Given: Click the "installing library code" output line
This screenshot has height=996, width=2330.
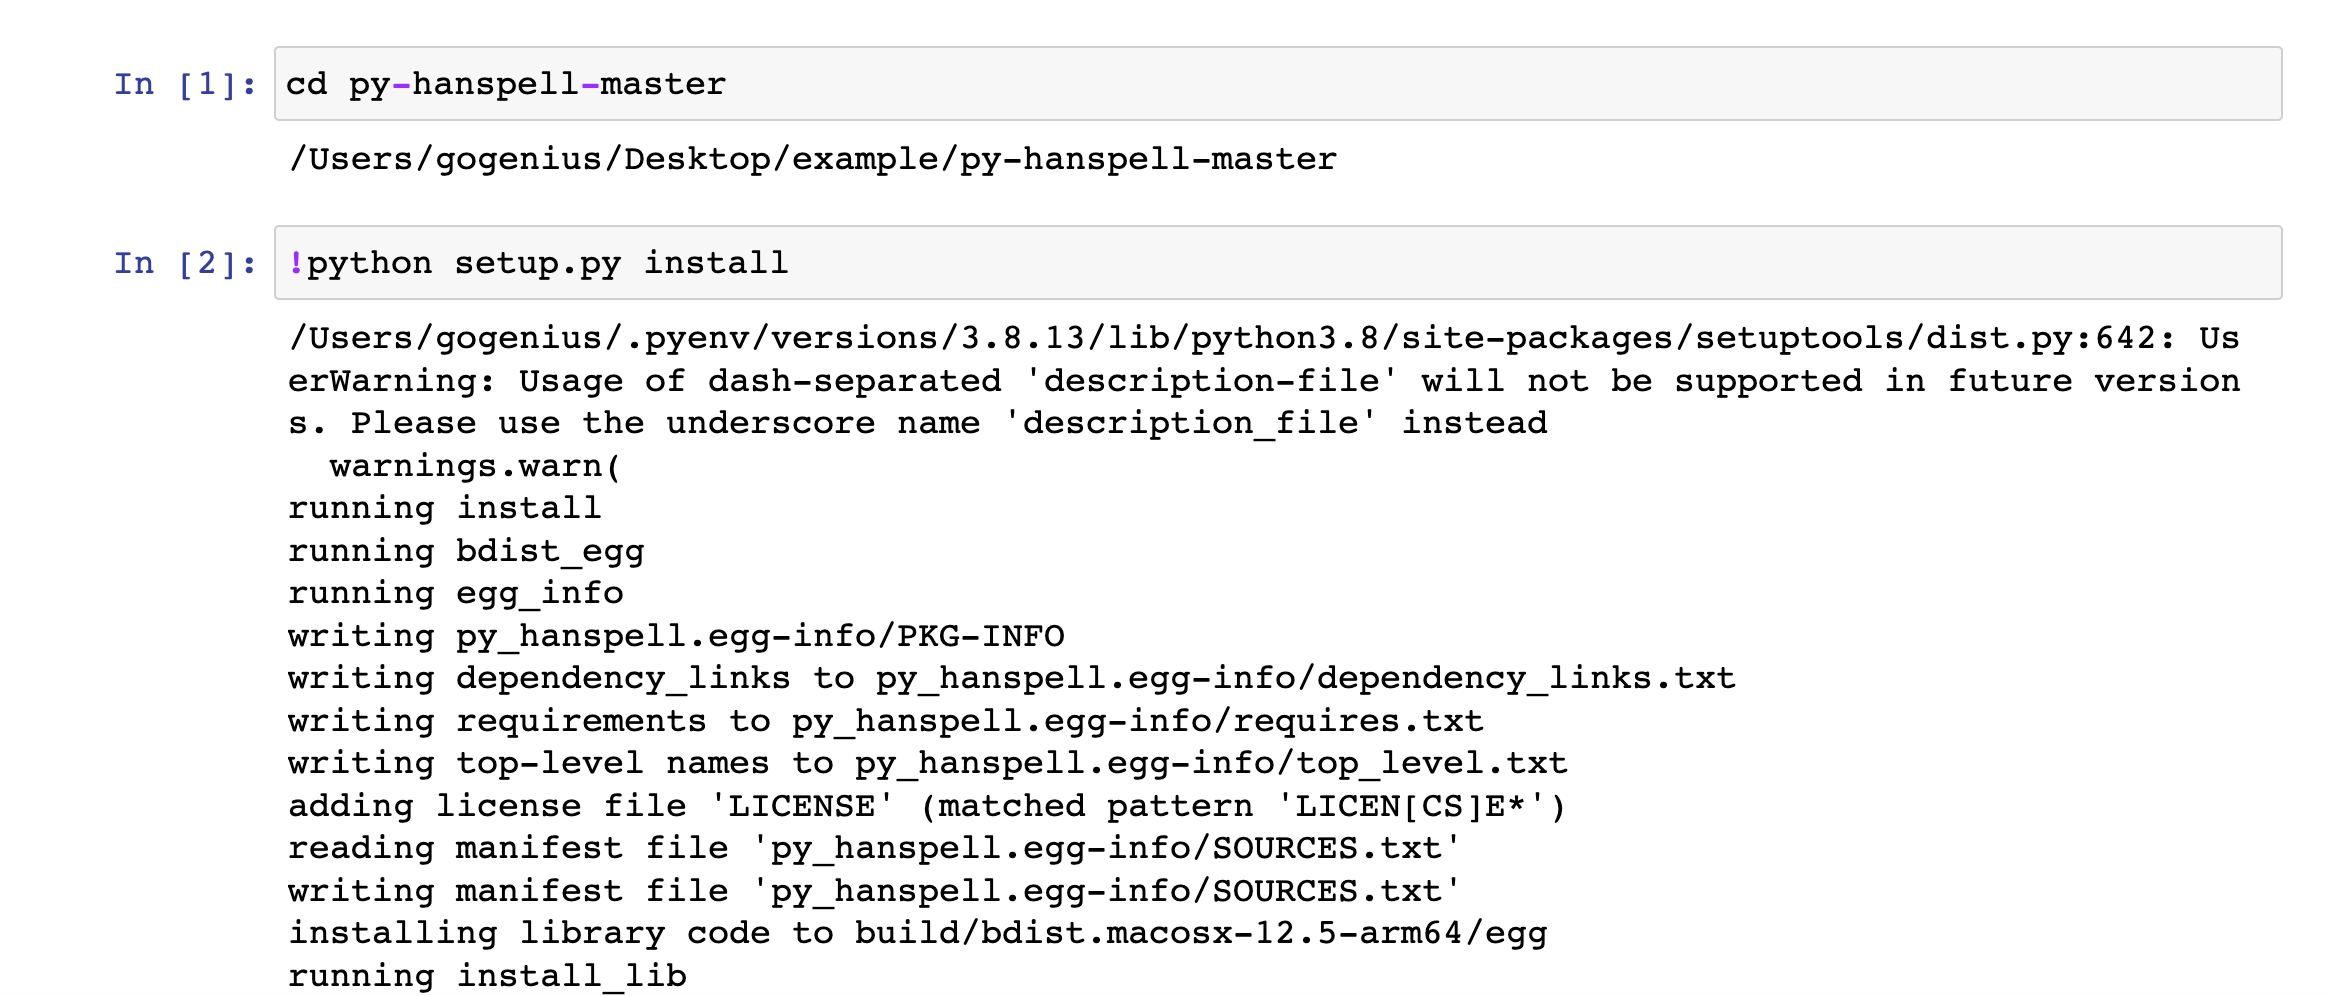Looking at the screenshot, I should pyautogui.click(x=917, y=933).
